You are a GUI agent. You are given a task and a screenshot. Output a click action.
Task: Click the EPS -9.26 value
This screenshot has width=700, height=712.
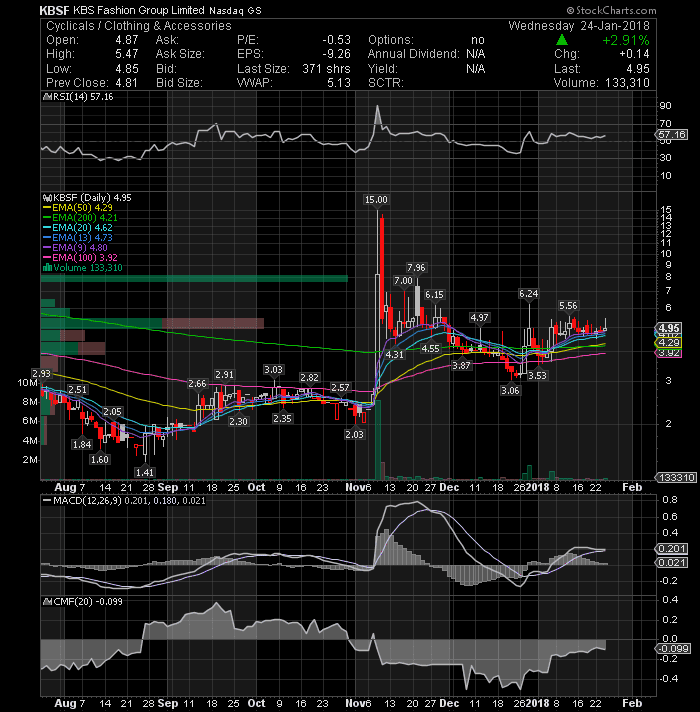click(336, 54)
